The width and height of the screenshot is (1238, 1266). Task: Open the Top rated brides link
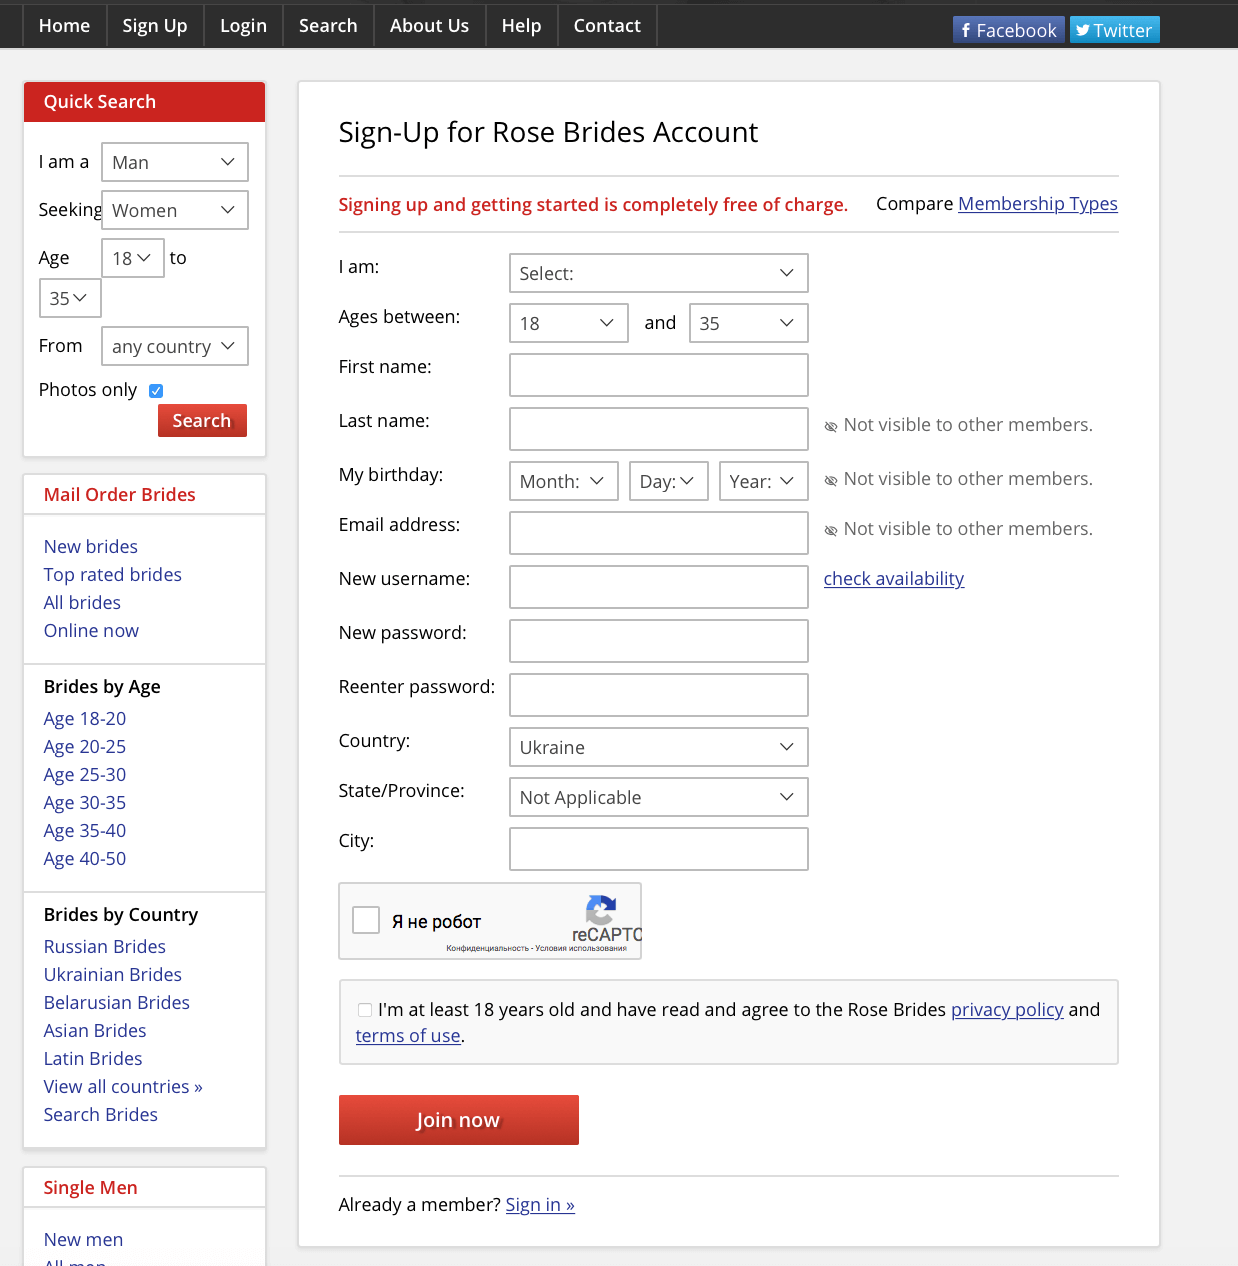(113, 575)
